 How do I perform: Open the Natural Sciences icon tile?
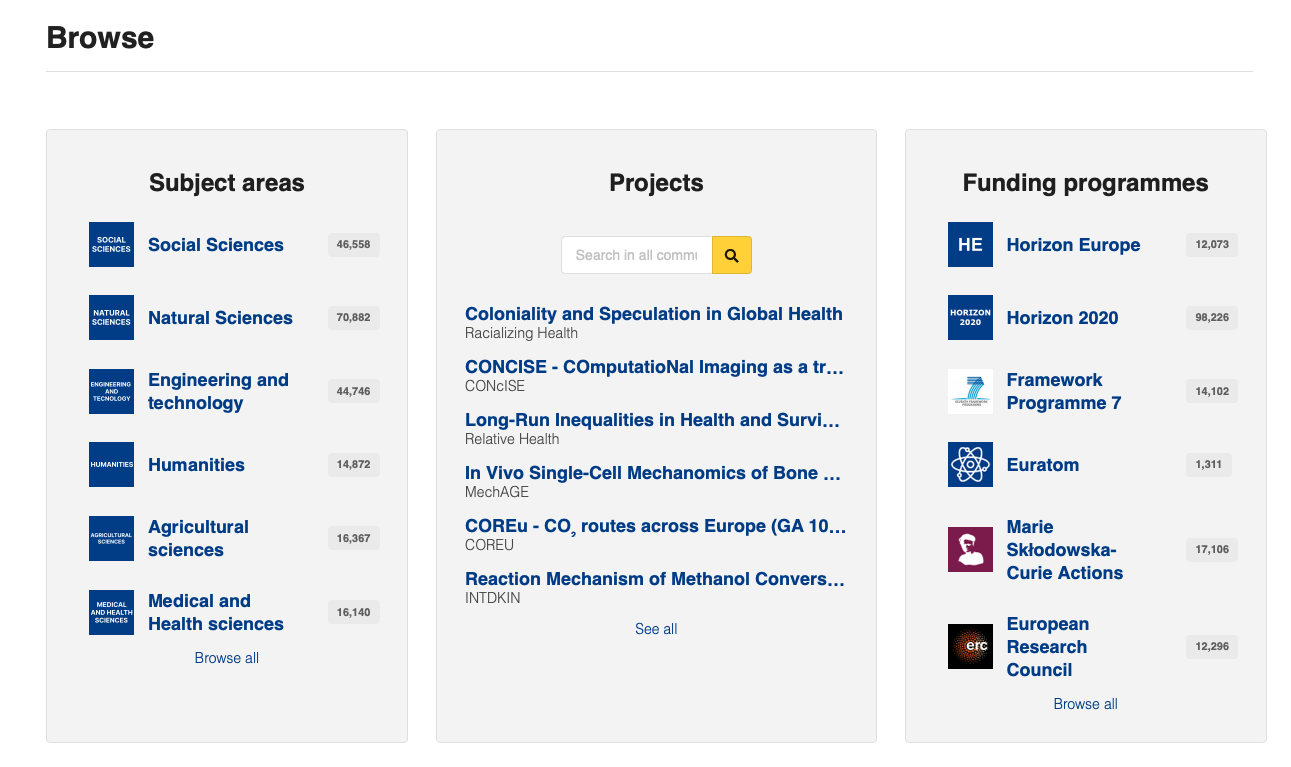tap(111, 317)
